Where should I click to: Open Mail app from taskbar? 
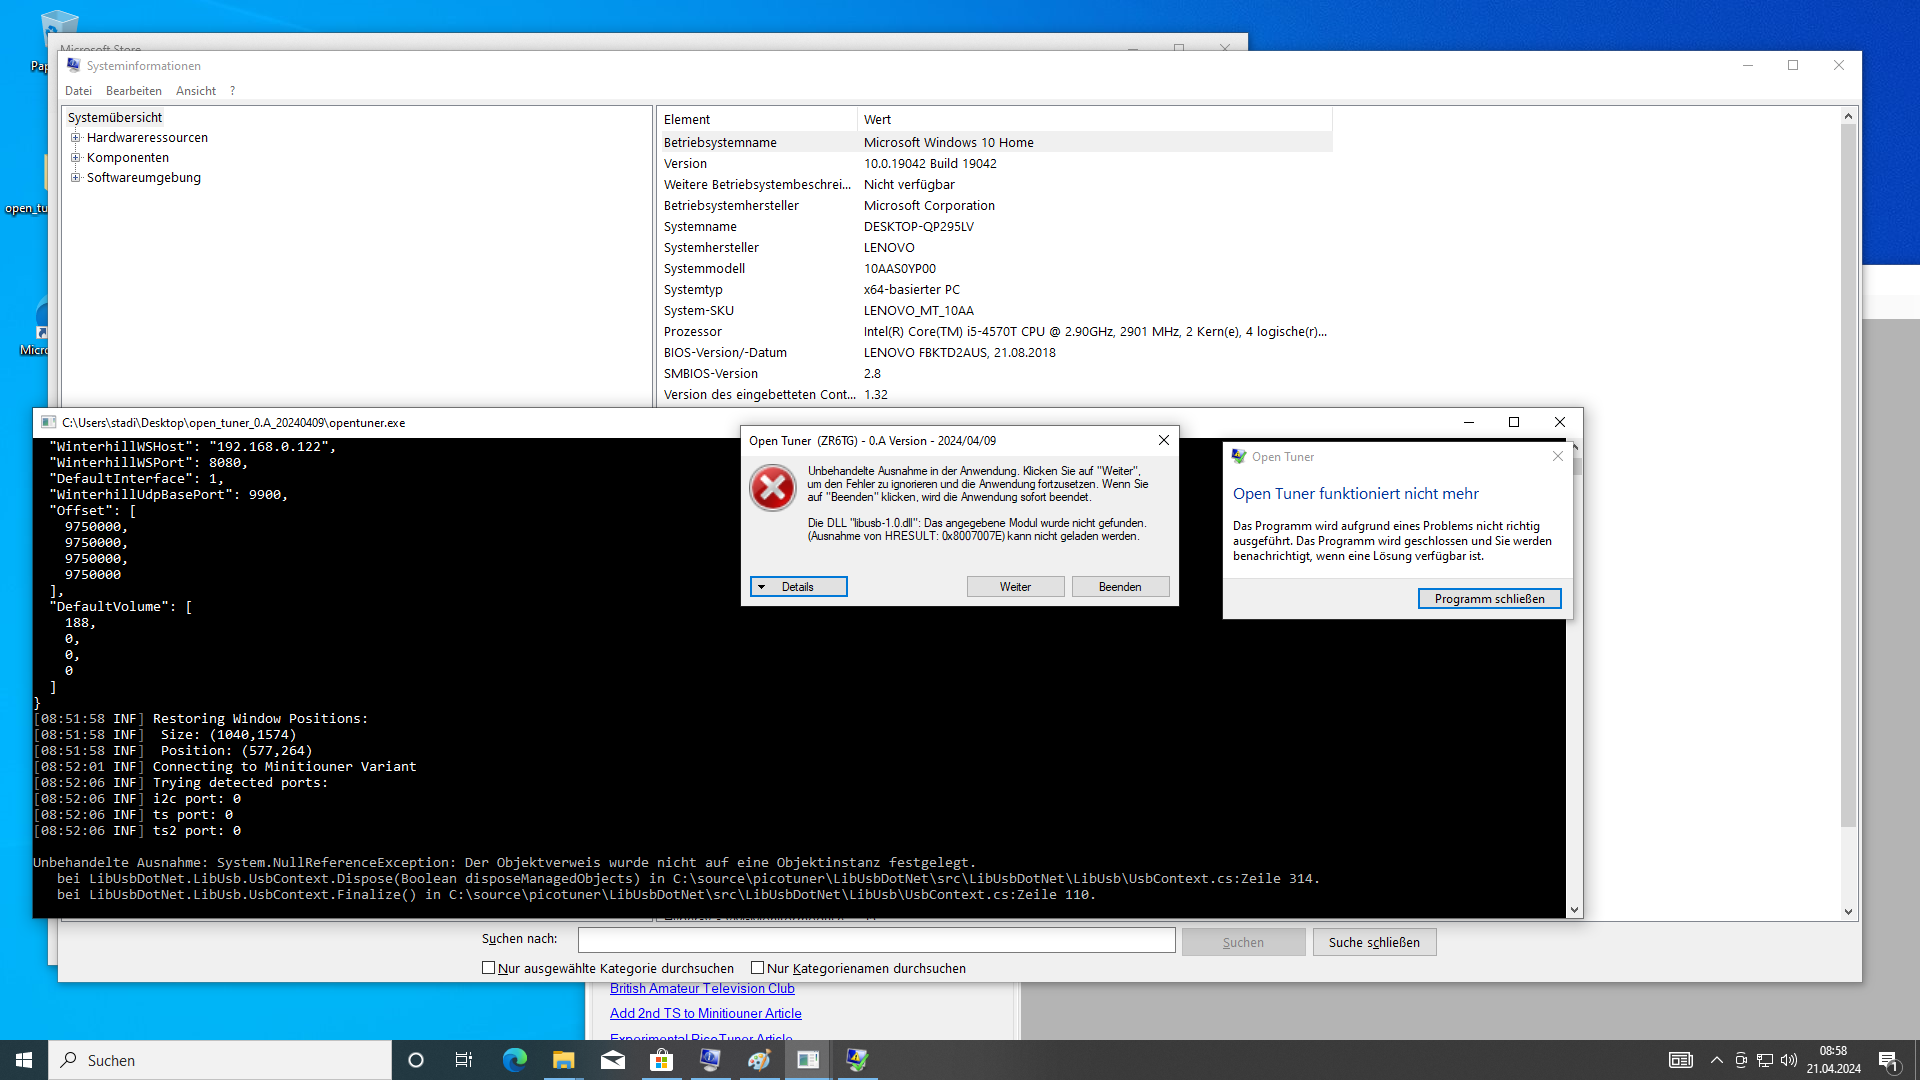(x=612, y=1060)
